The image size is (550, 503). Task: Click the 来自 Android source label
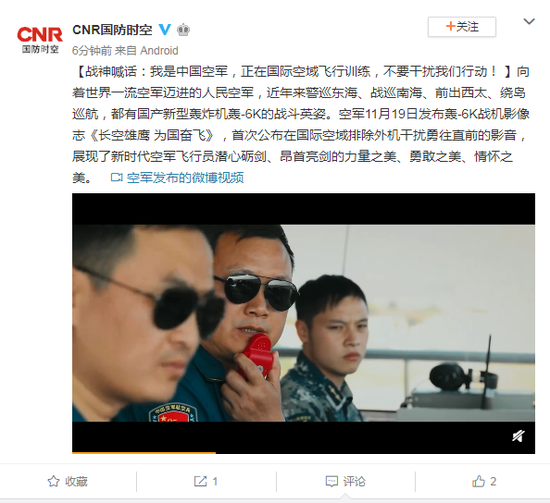147,51
